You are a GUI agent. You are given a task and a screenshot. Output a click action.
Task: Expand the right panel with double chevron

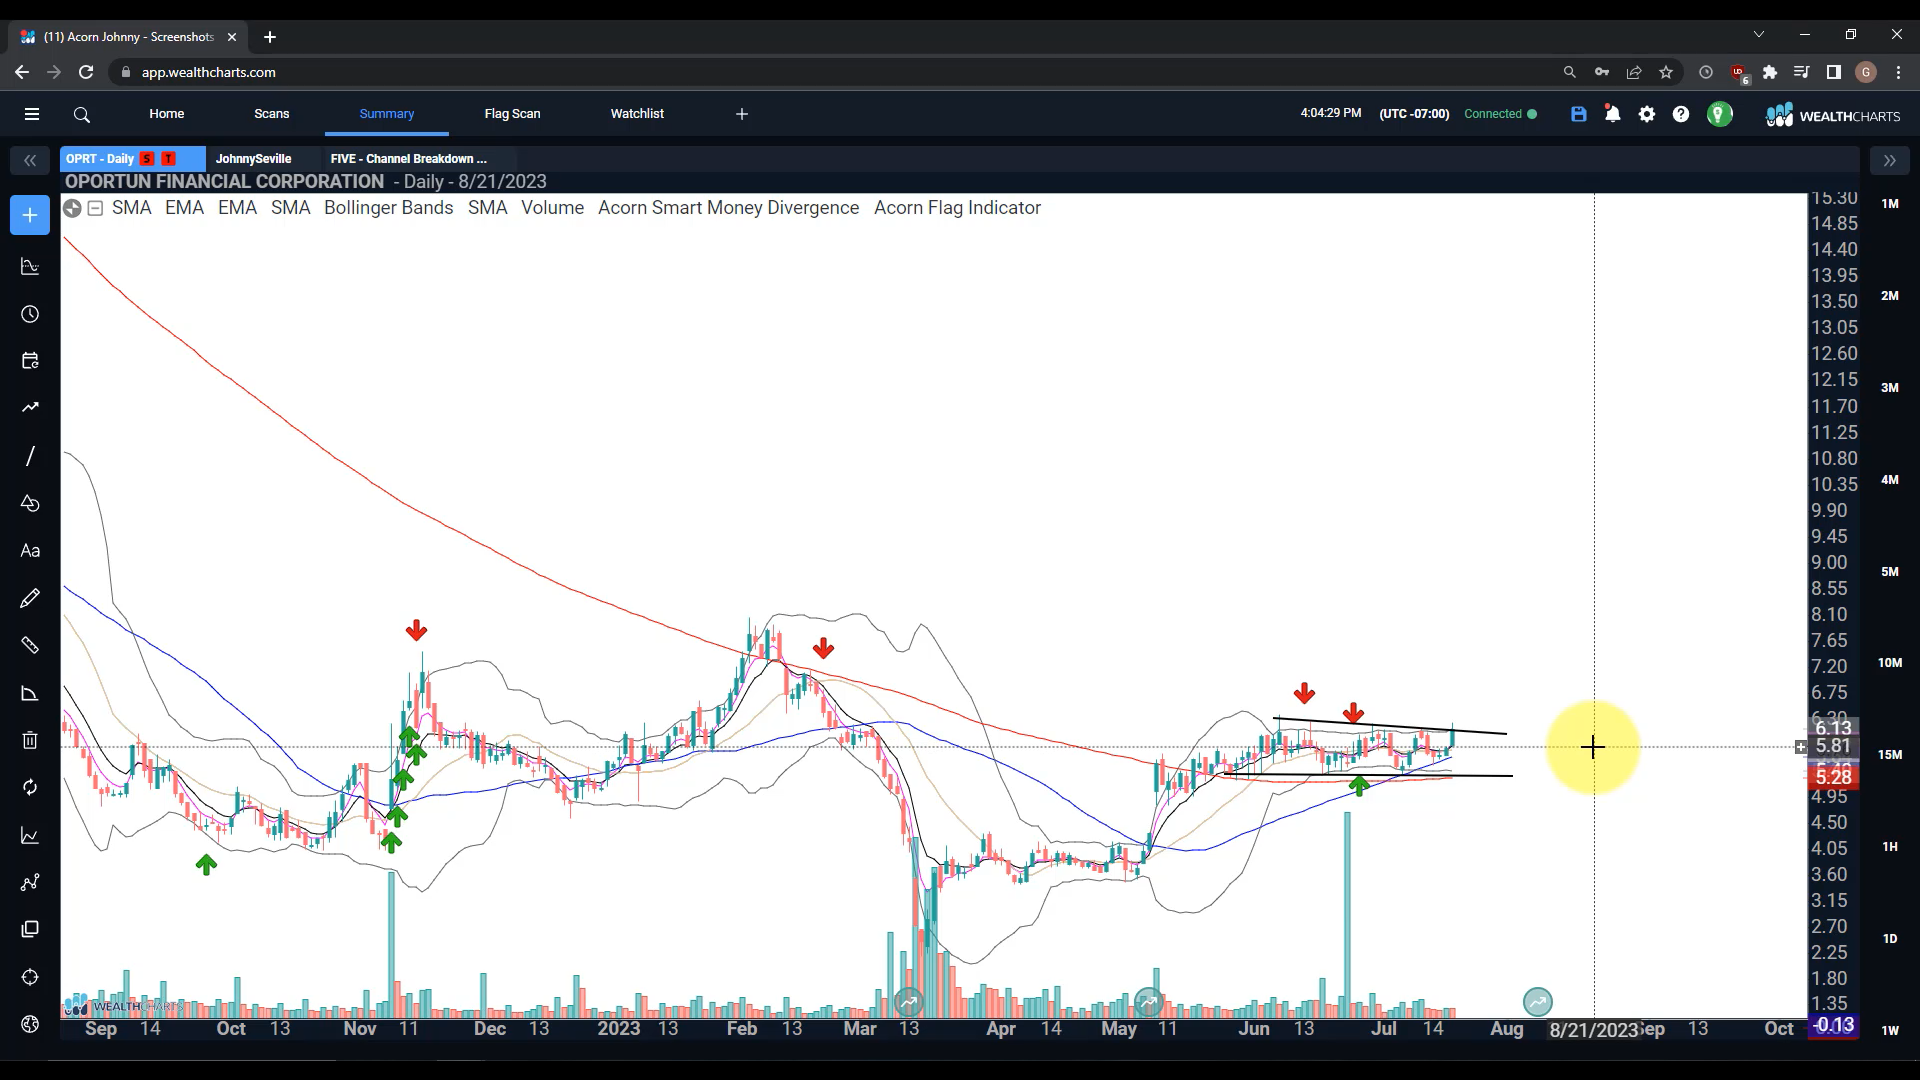(1889, 160)
